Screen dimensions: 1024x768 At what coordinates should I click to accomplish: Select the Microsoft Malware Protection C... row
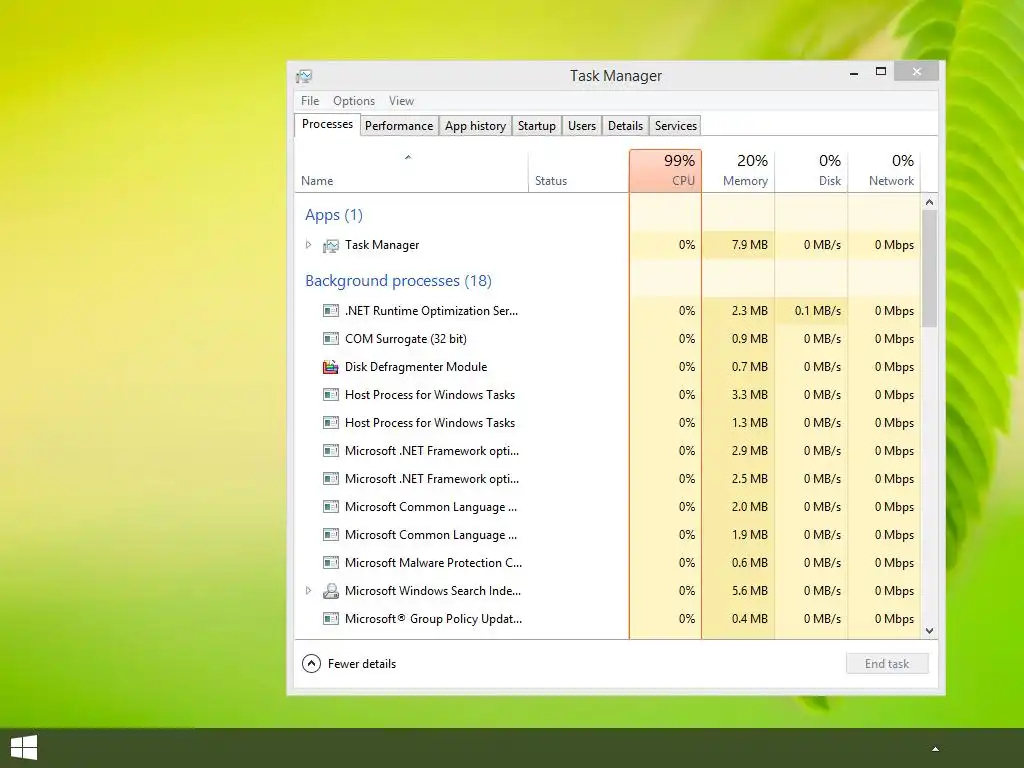coord(607,563)
